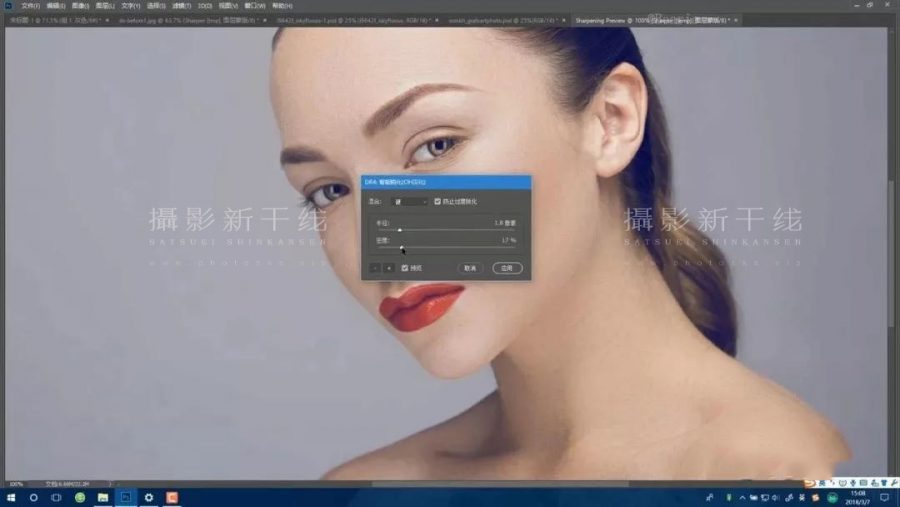Screen dimensions: 900x507
Task: Switch to the first untitled document tab
Action: pyautogui.click(x=56, y=20)
